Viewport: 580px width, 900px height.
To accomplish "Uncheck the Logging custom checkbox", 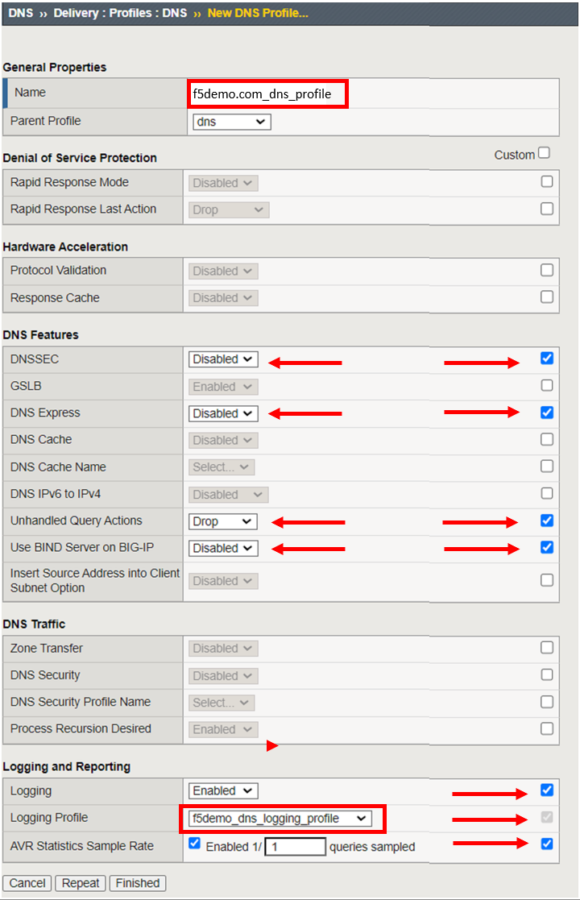I will [546, 789].
